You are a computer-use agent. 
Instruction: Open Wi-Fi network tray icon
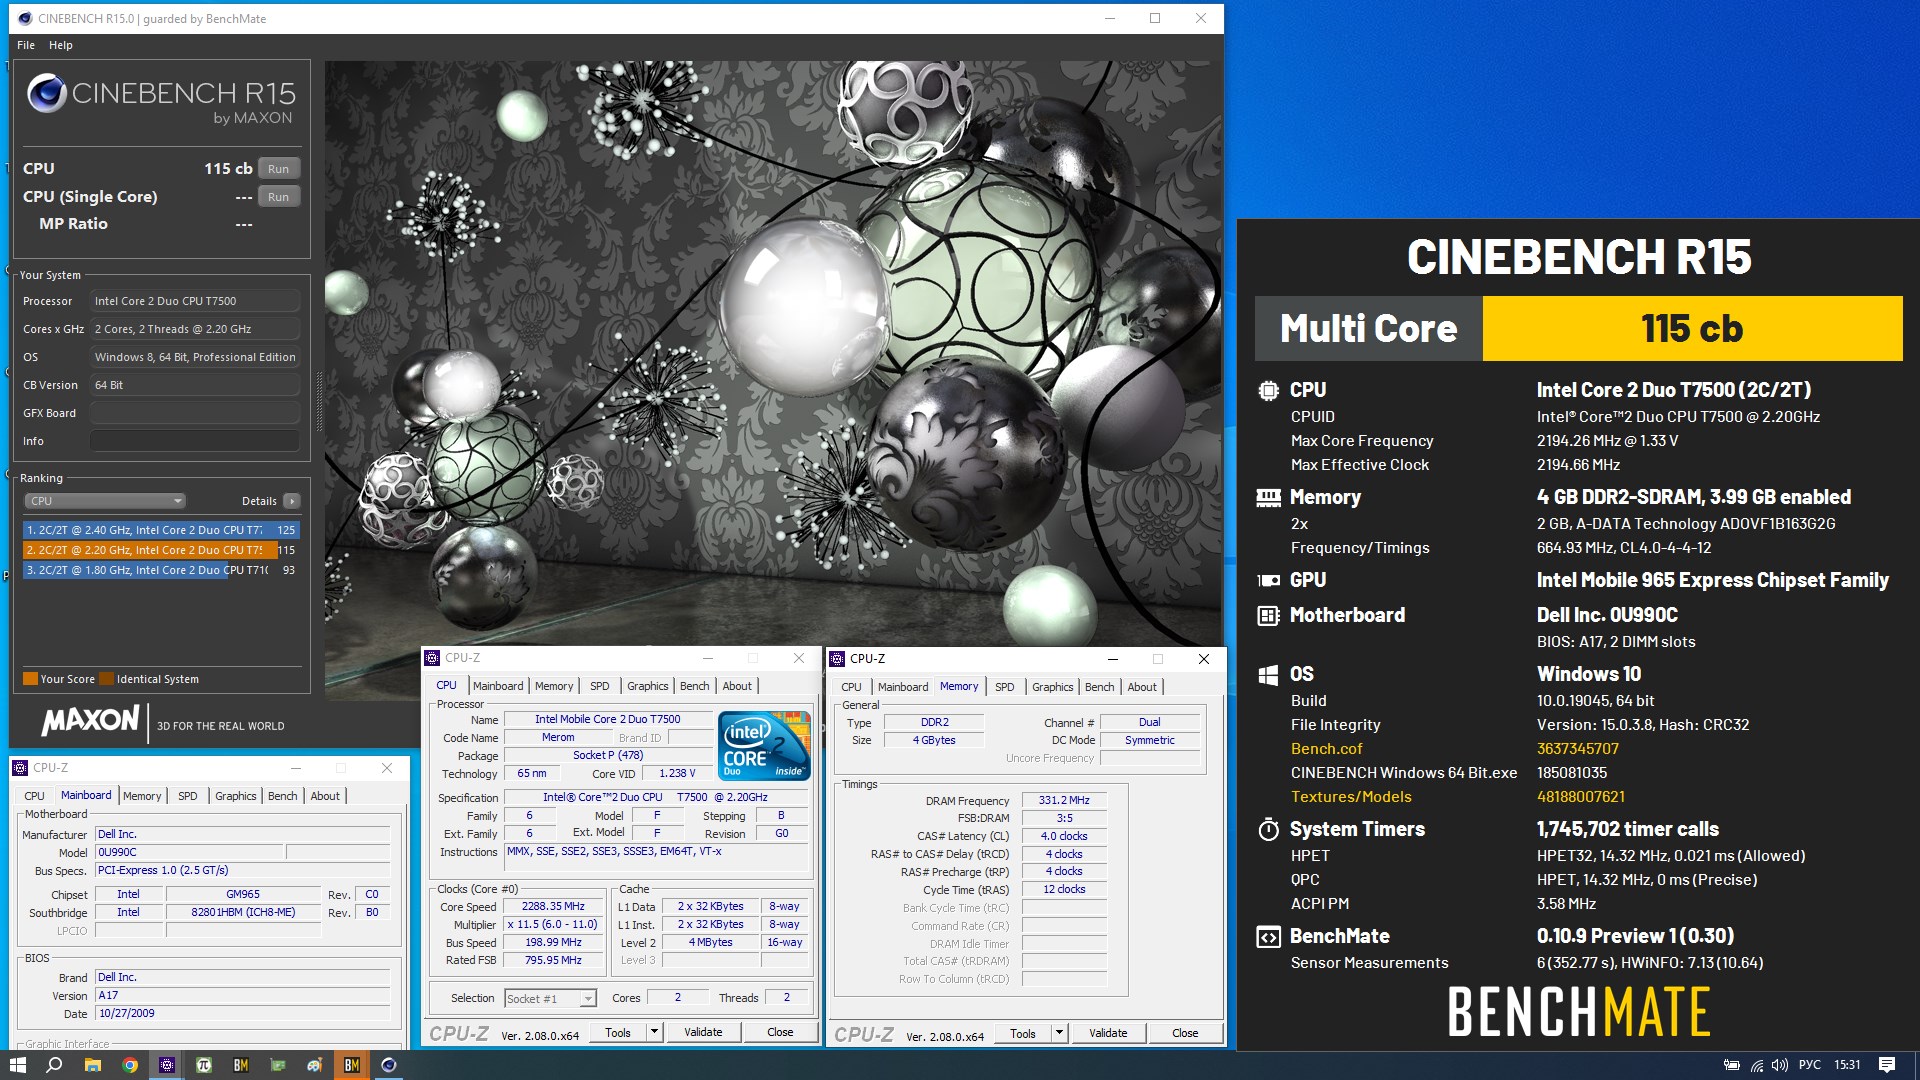click(x=1757, y=1065)
